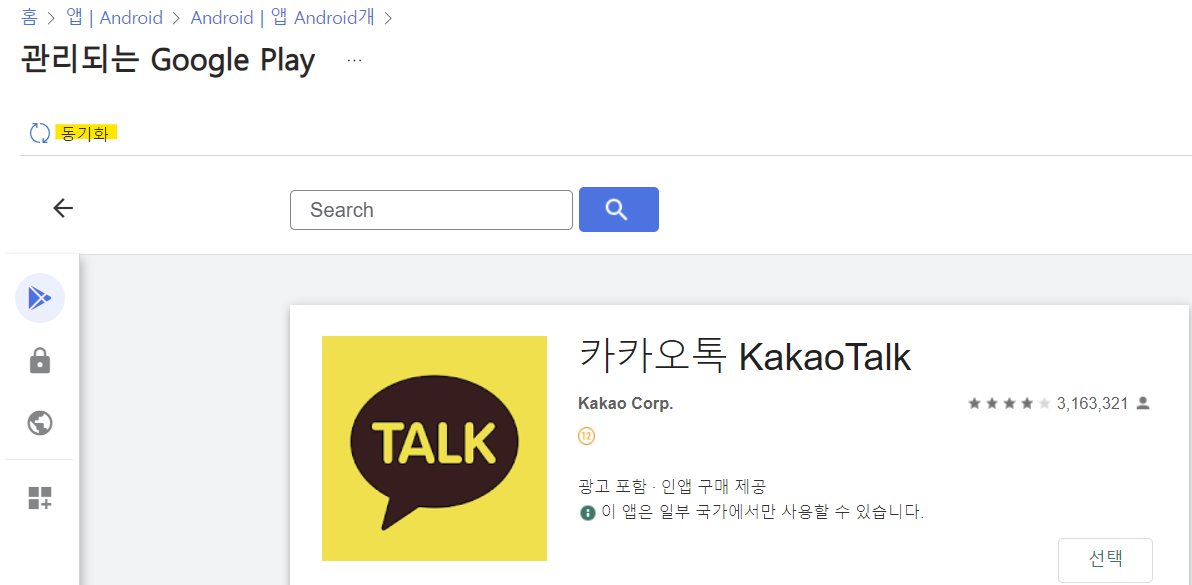
Task: Click the 3,163,321 ratings count
Action: click(1092, 403)
